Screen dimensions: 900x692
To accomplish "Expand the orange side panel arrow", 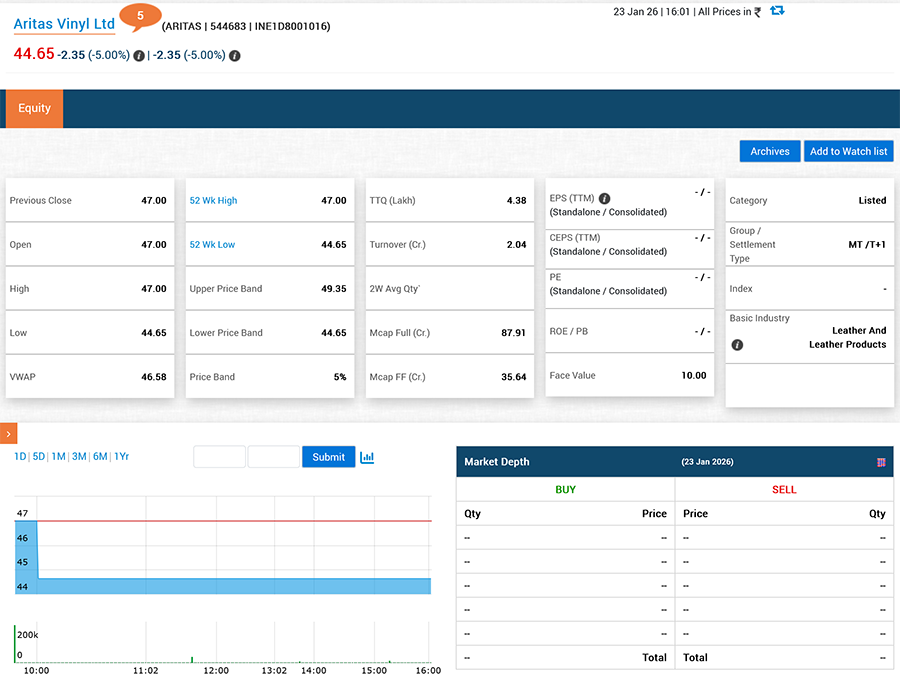I will coord(8,433).
